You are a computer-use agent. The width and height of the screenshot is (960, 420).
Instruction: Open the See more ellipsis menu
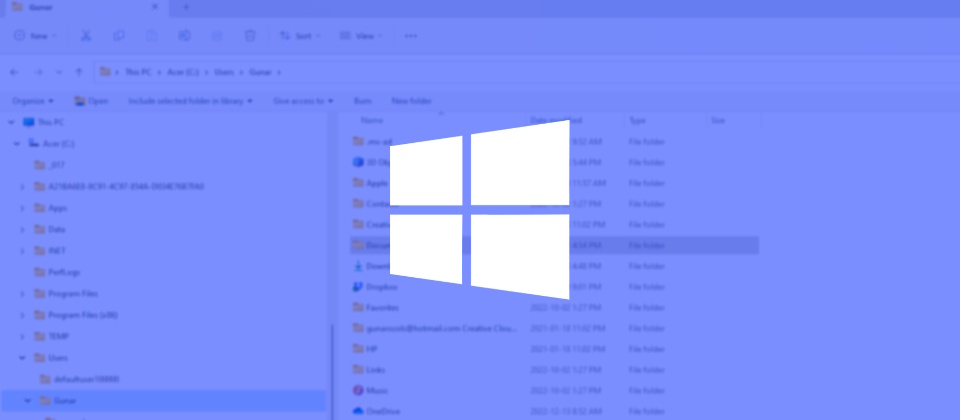[x=411, y=36]
